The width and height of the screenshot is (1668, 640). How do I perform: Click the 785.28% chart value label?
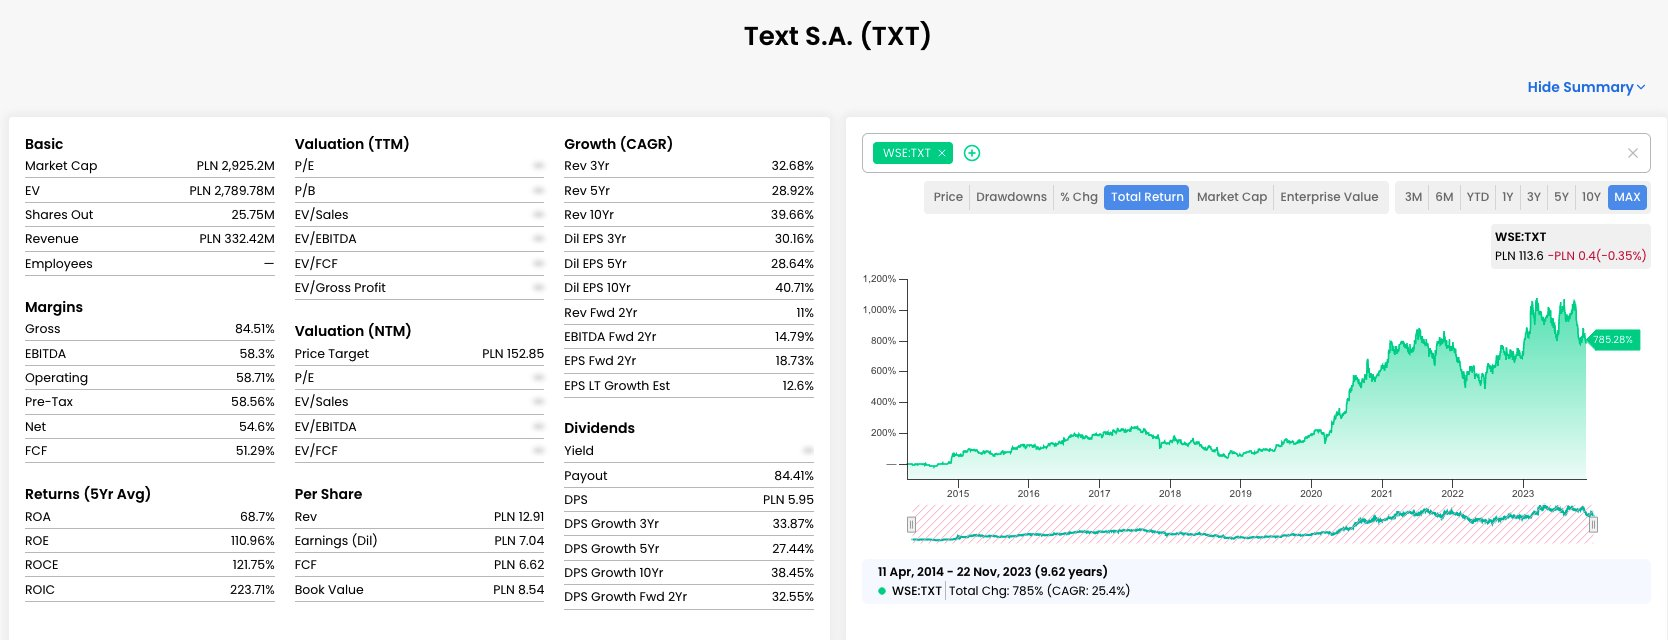[x=1612, y=340]
